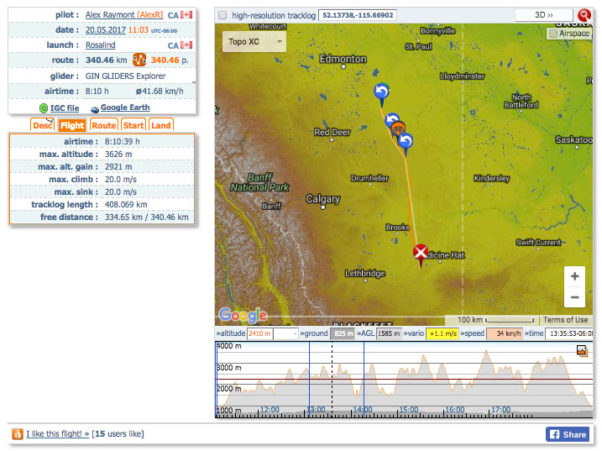Click the Canada flag next to launch Rosalind
This screenshot has width=602, height=451.
pos(186,45)
